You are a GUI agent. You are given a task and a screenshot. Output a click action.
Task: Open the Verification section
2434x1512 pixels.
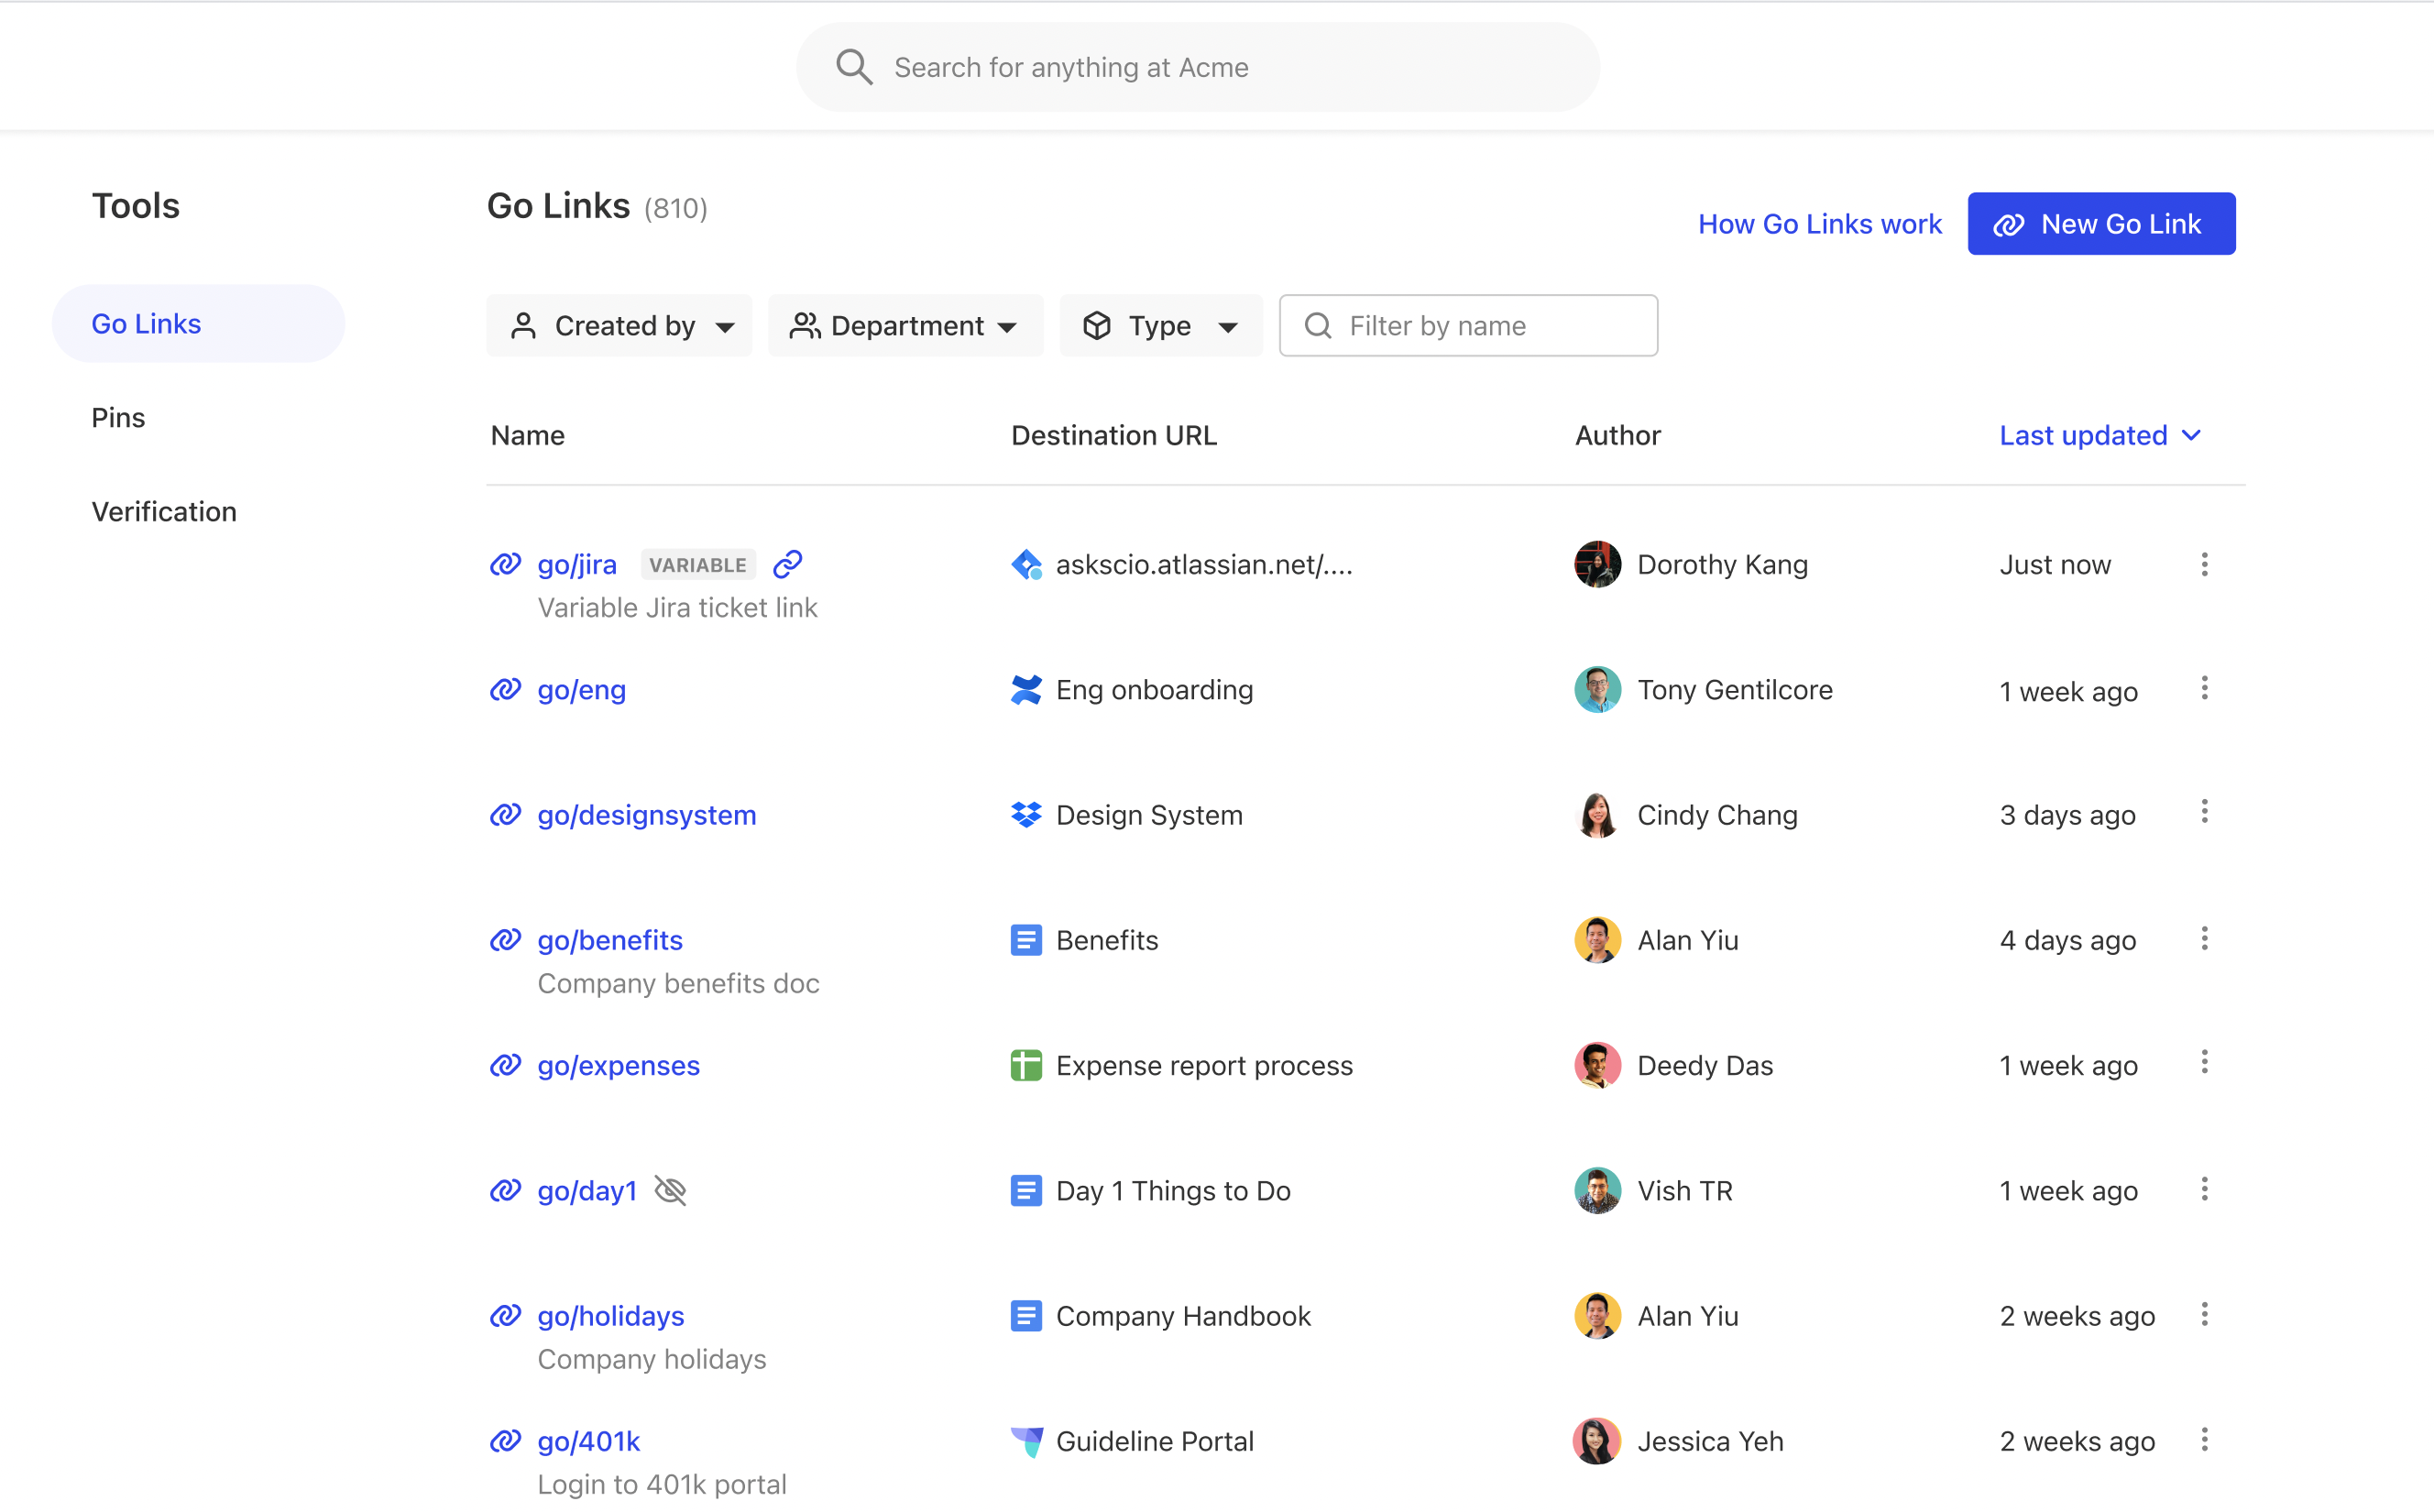pyautogui.click(x=163, y=511)
